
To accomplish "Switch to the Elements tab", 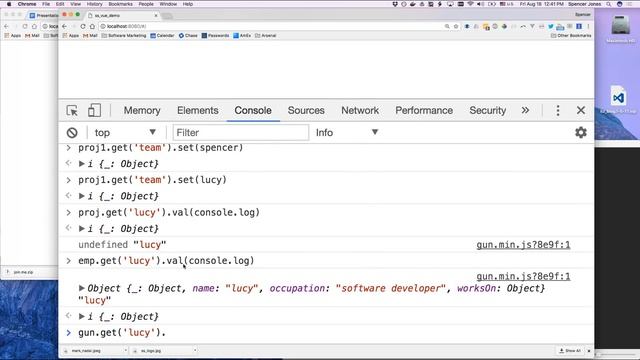I will click(198, 111).
